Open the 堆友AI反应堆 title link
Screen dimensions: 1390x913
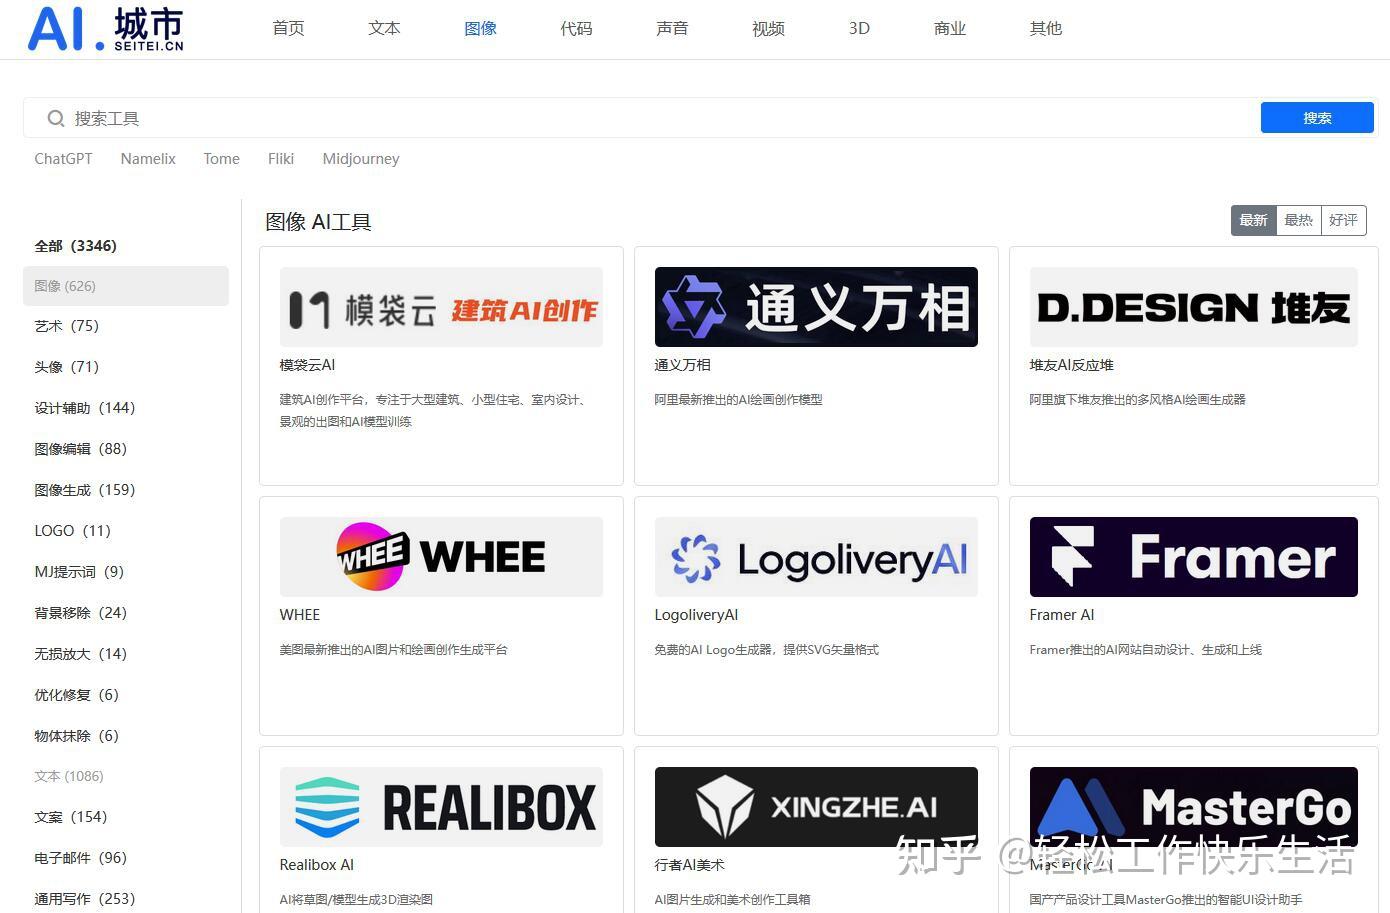coord(1072,365)
